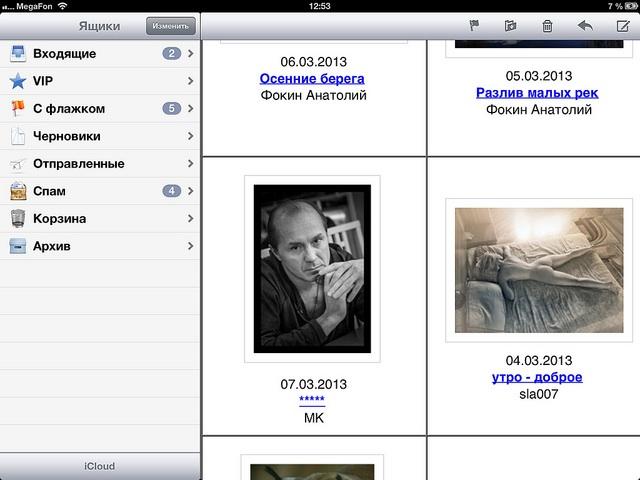Open the Разлив малых рек link
Image resolution: width=640 pixels, height=480 pixels.
537,93
